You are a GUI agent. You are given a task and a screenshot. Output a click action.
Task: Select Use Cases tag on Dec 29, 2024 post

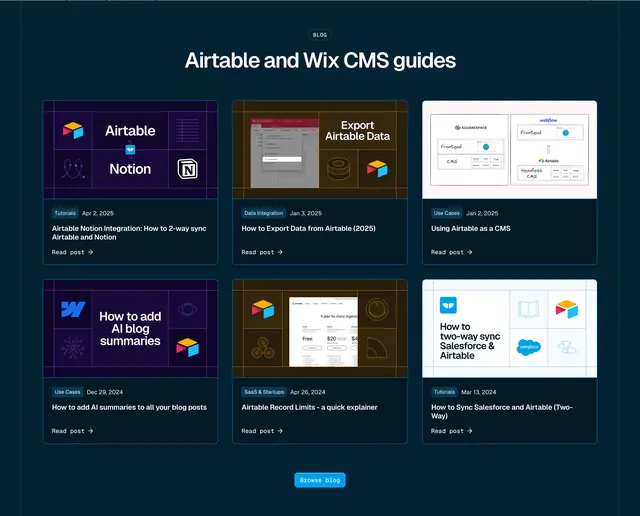point(67,392)
